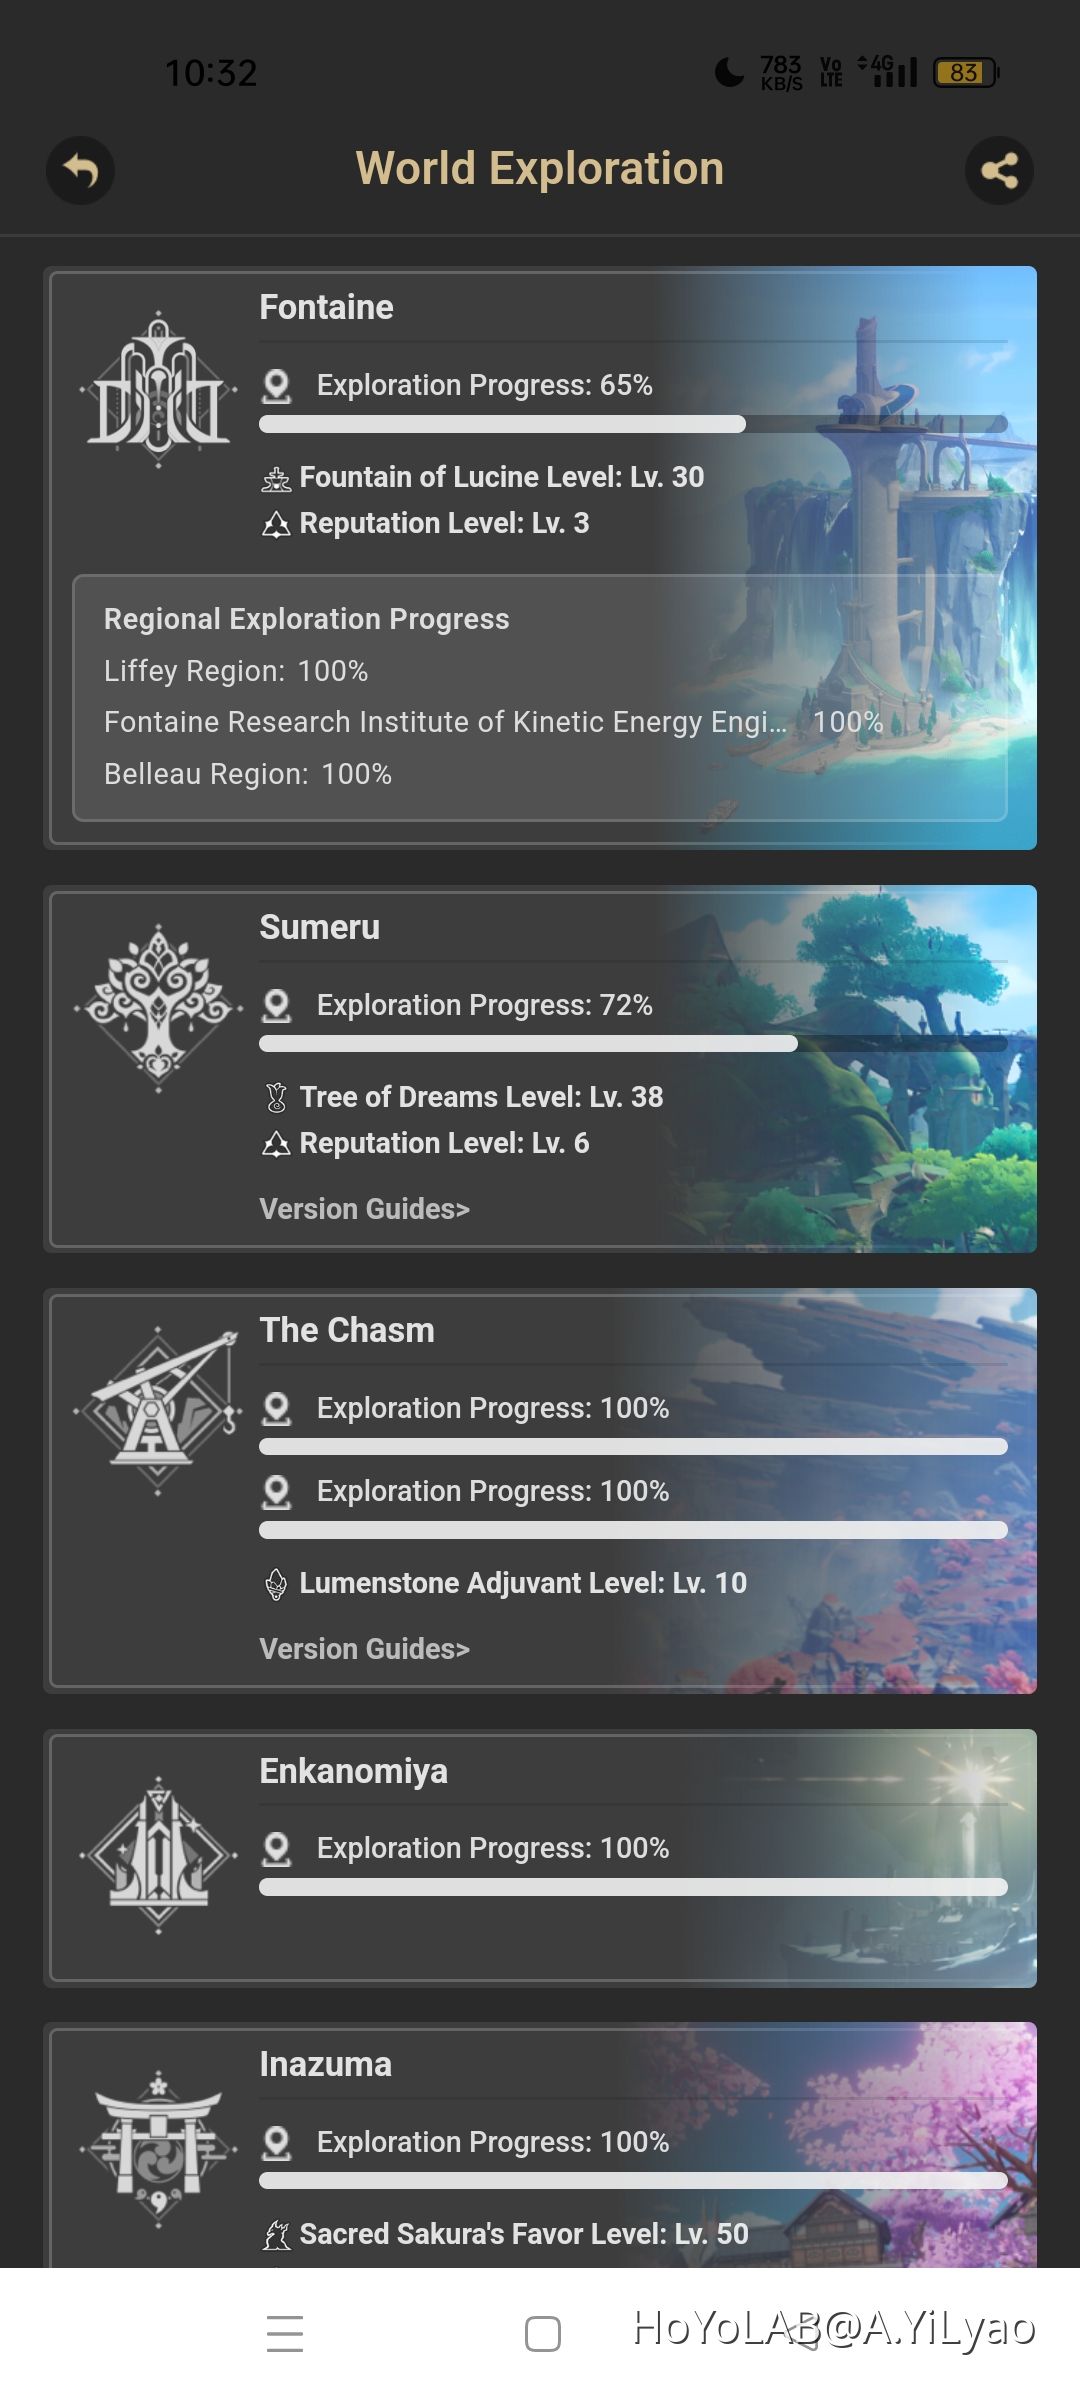Screen dimensions: 1080x2400
Task: Tap the Sacred Sakura's Favor Level icon
Action: (x=276, y=2235)
